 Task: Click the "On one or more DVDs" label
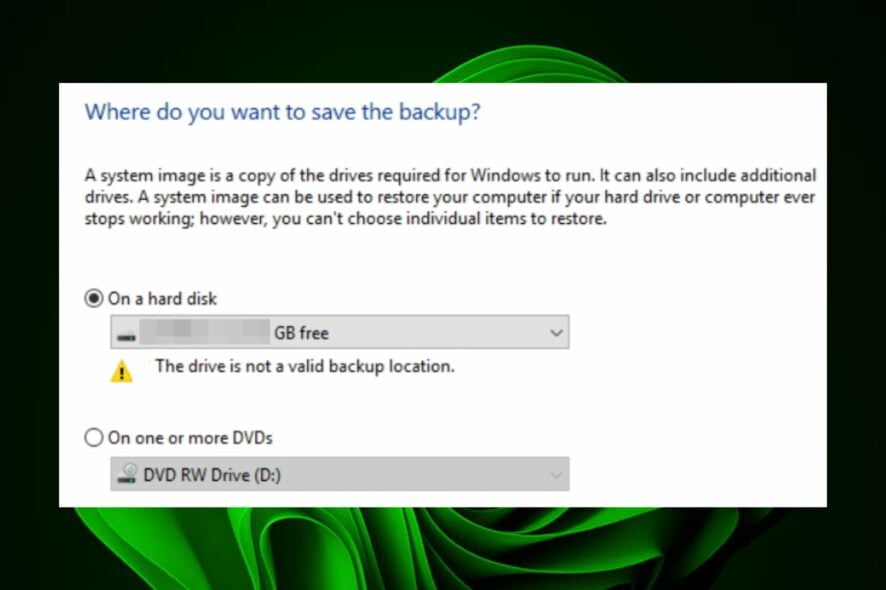(190, 438)
